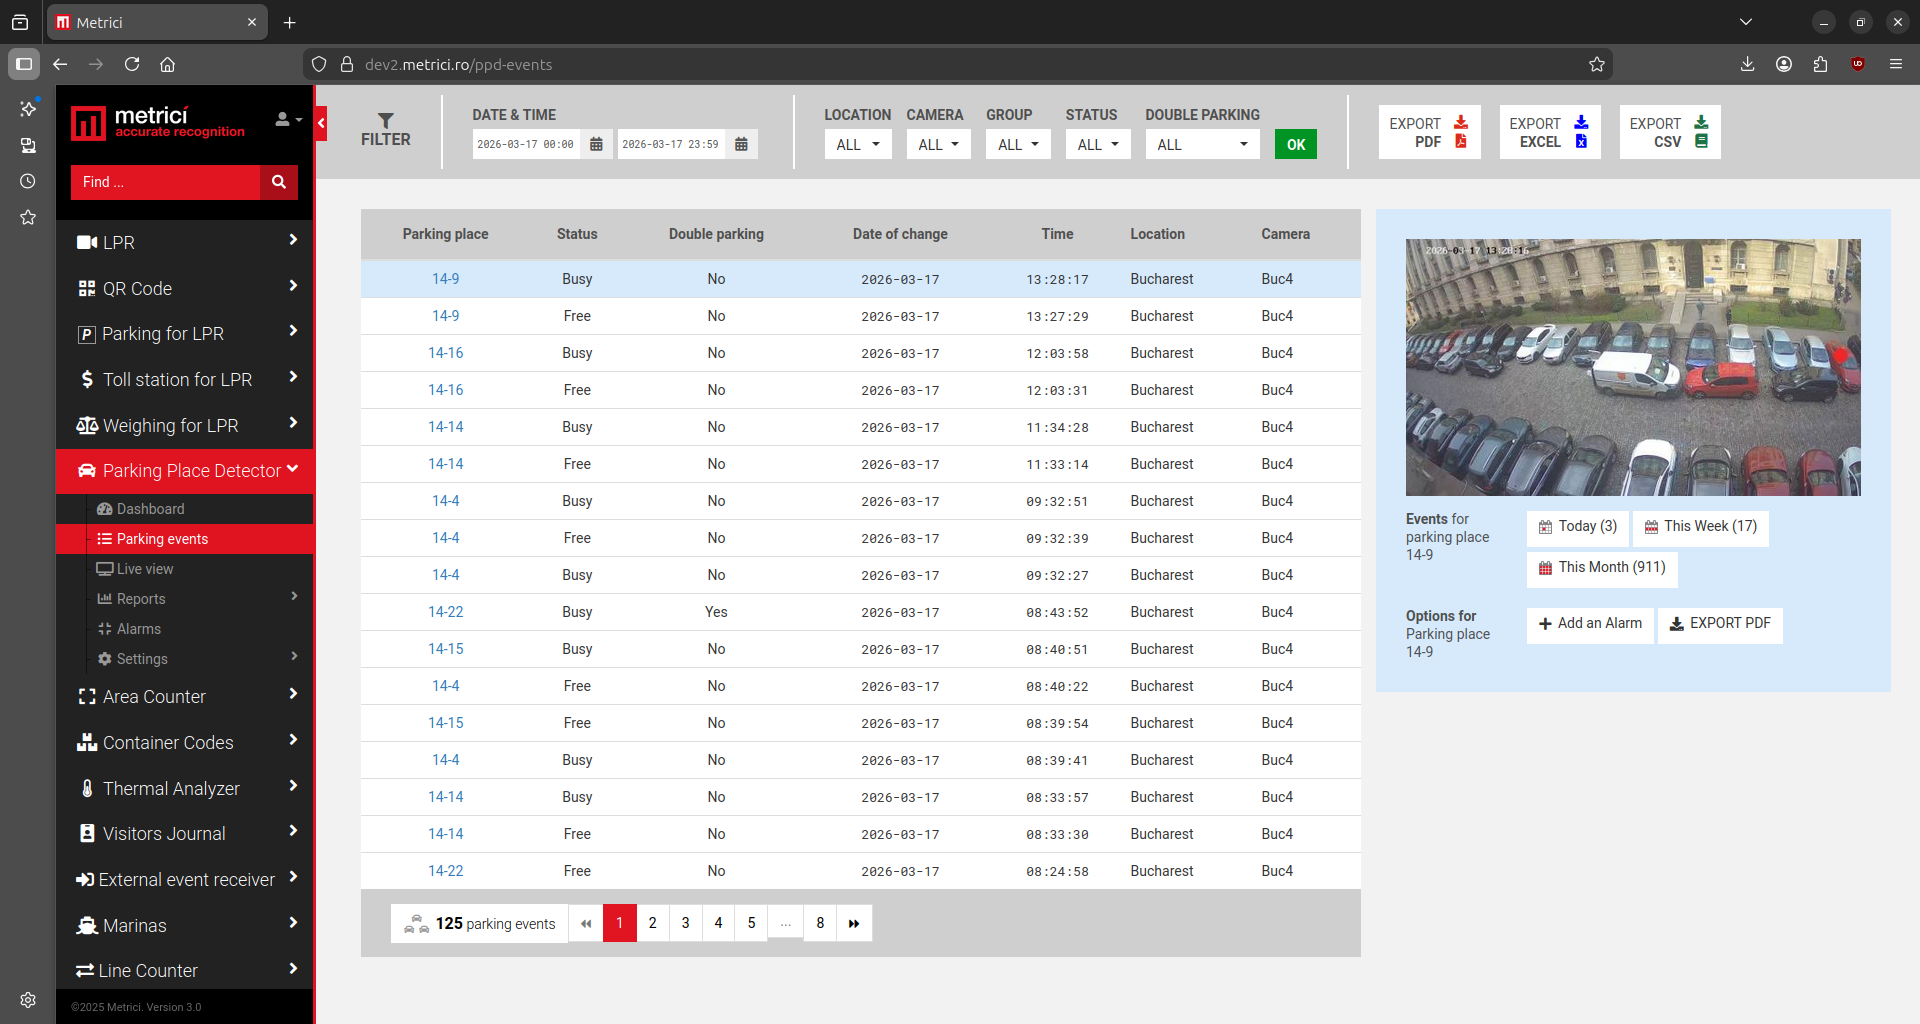The image size is (1920, 1024).
Task: Click start date field 2026-03-17 00:00
Action: point(527,144)
